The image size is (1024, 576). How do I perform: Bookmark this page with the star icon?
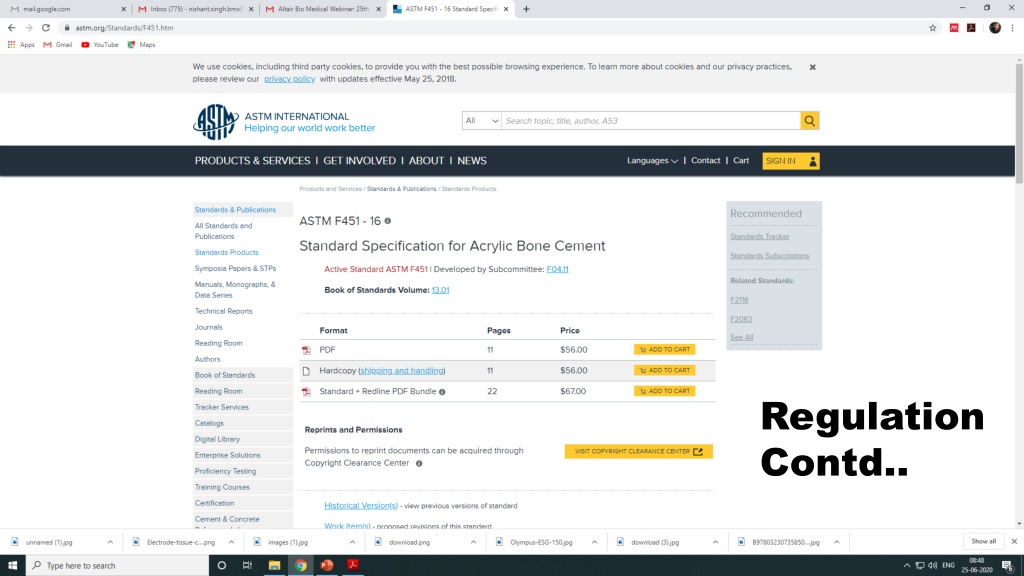933,28
